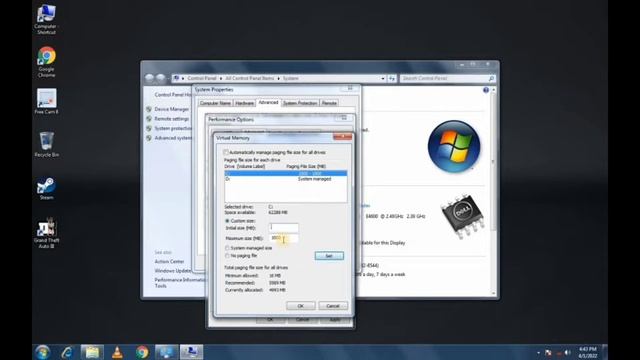This screenshot has height=360, width=640.
Task: Refresh the Control Panel address bar
Action: point(392,78)
